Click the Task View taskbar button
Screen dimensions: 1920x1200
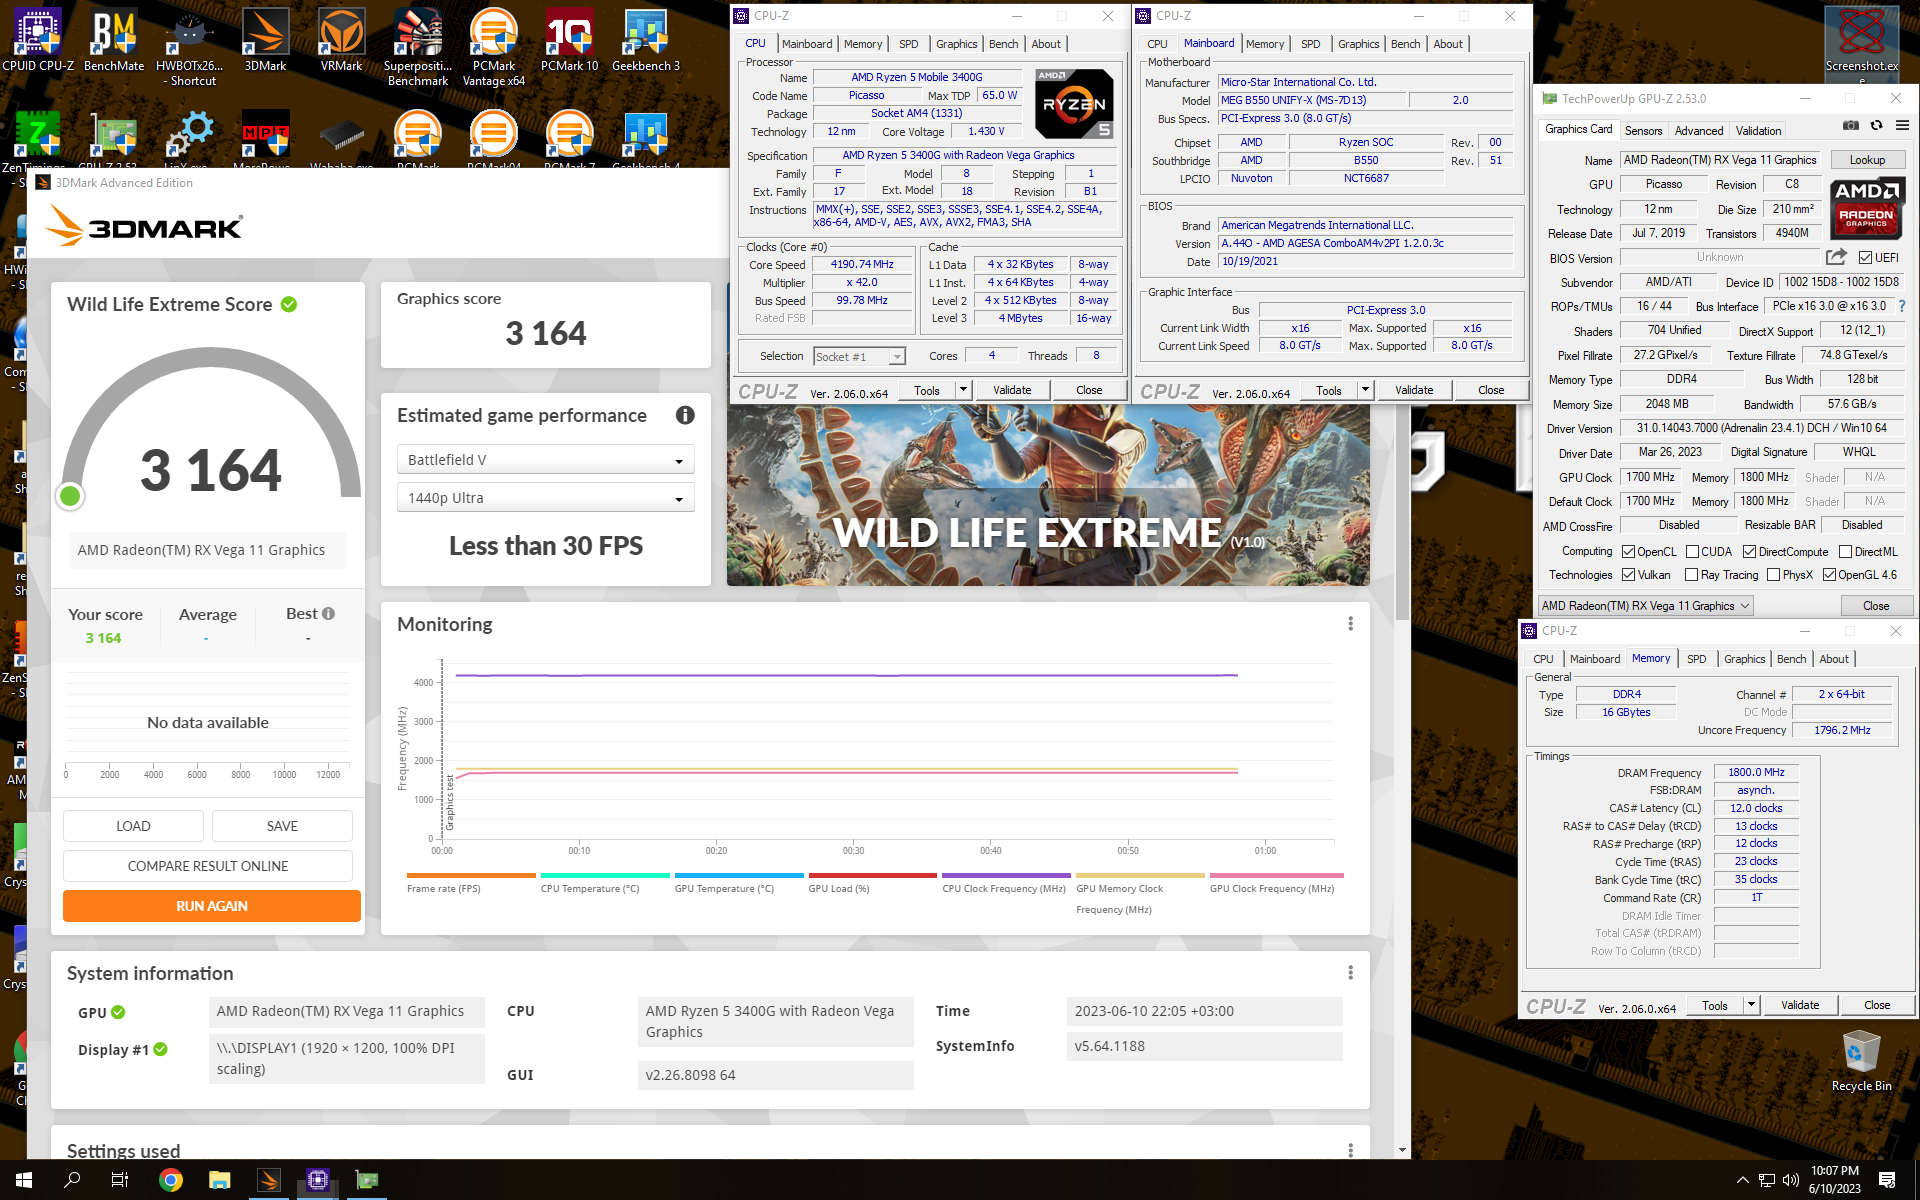120,1180
